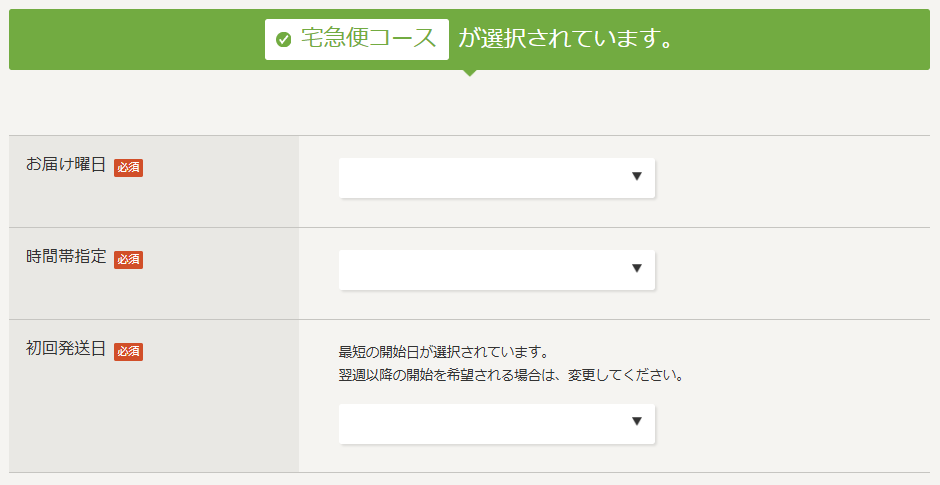940x485 pixels.
Task: Click the checkmark icon beside 宅急便コース
Action: pos(284,40)
